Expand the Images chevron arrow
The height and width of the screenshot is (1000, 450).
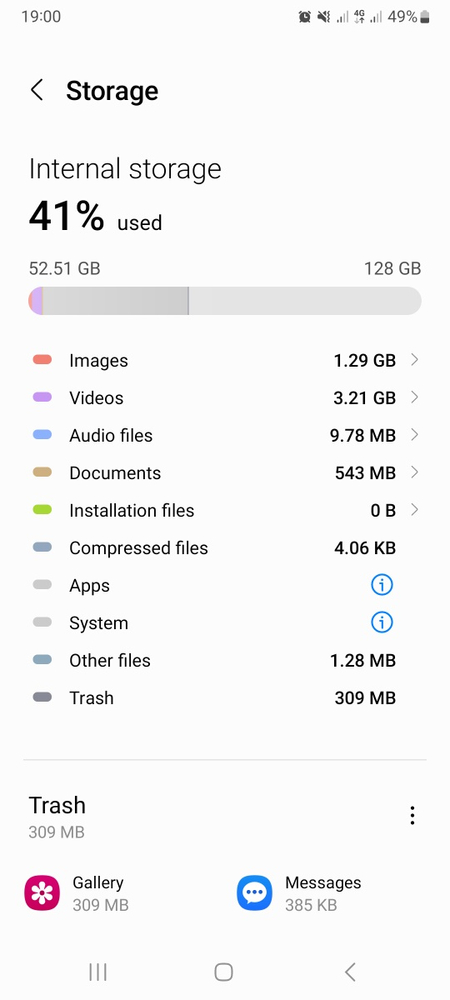(414, 360)
